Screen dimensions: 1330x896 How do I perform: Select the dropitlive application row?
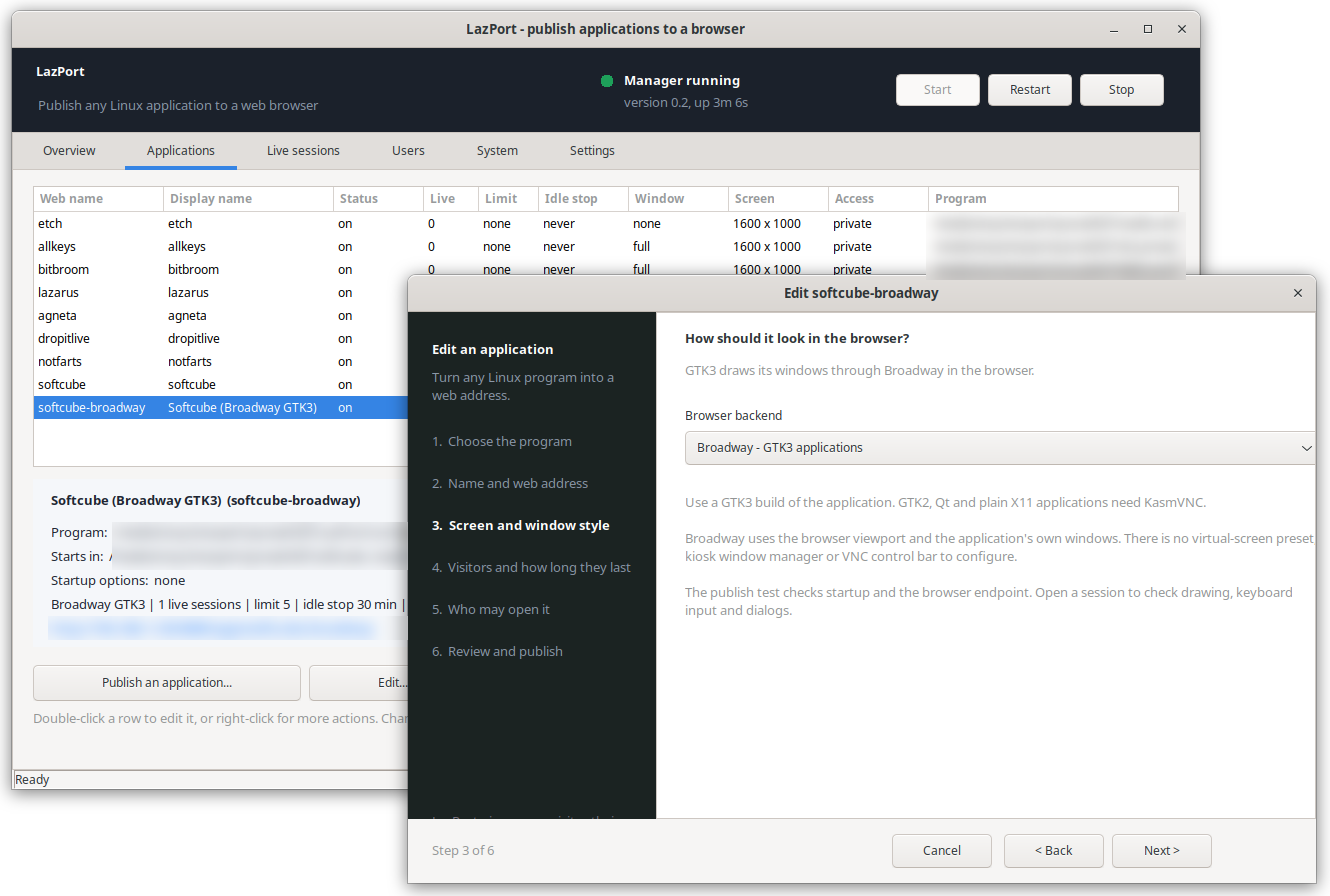221,339
